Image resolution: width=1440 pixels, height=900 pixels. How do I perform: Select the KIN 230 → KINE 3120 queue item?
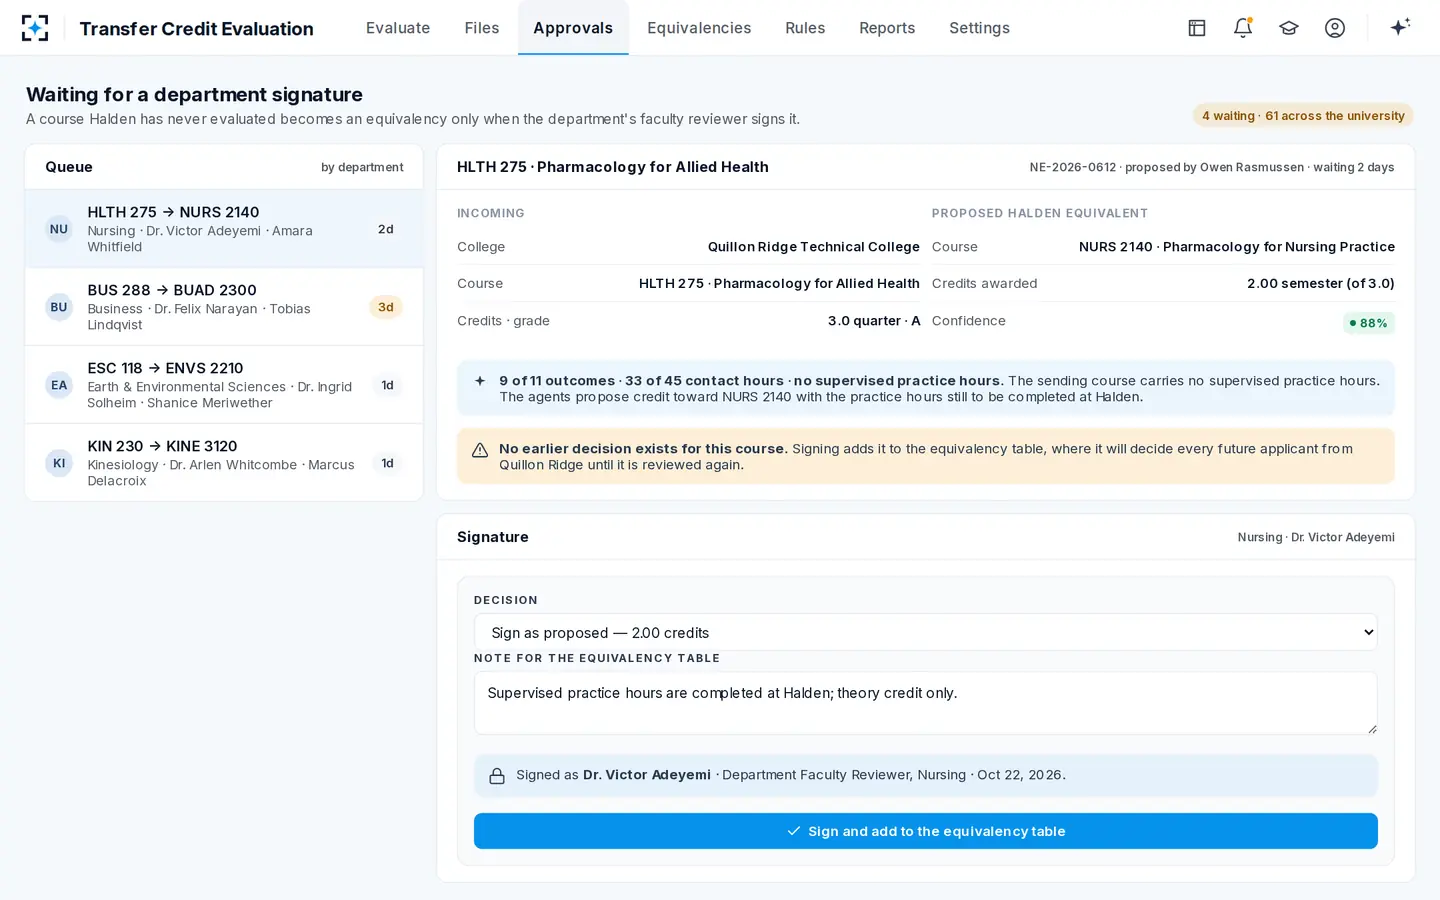(x=224, y=463)
